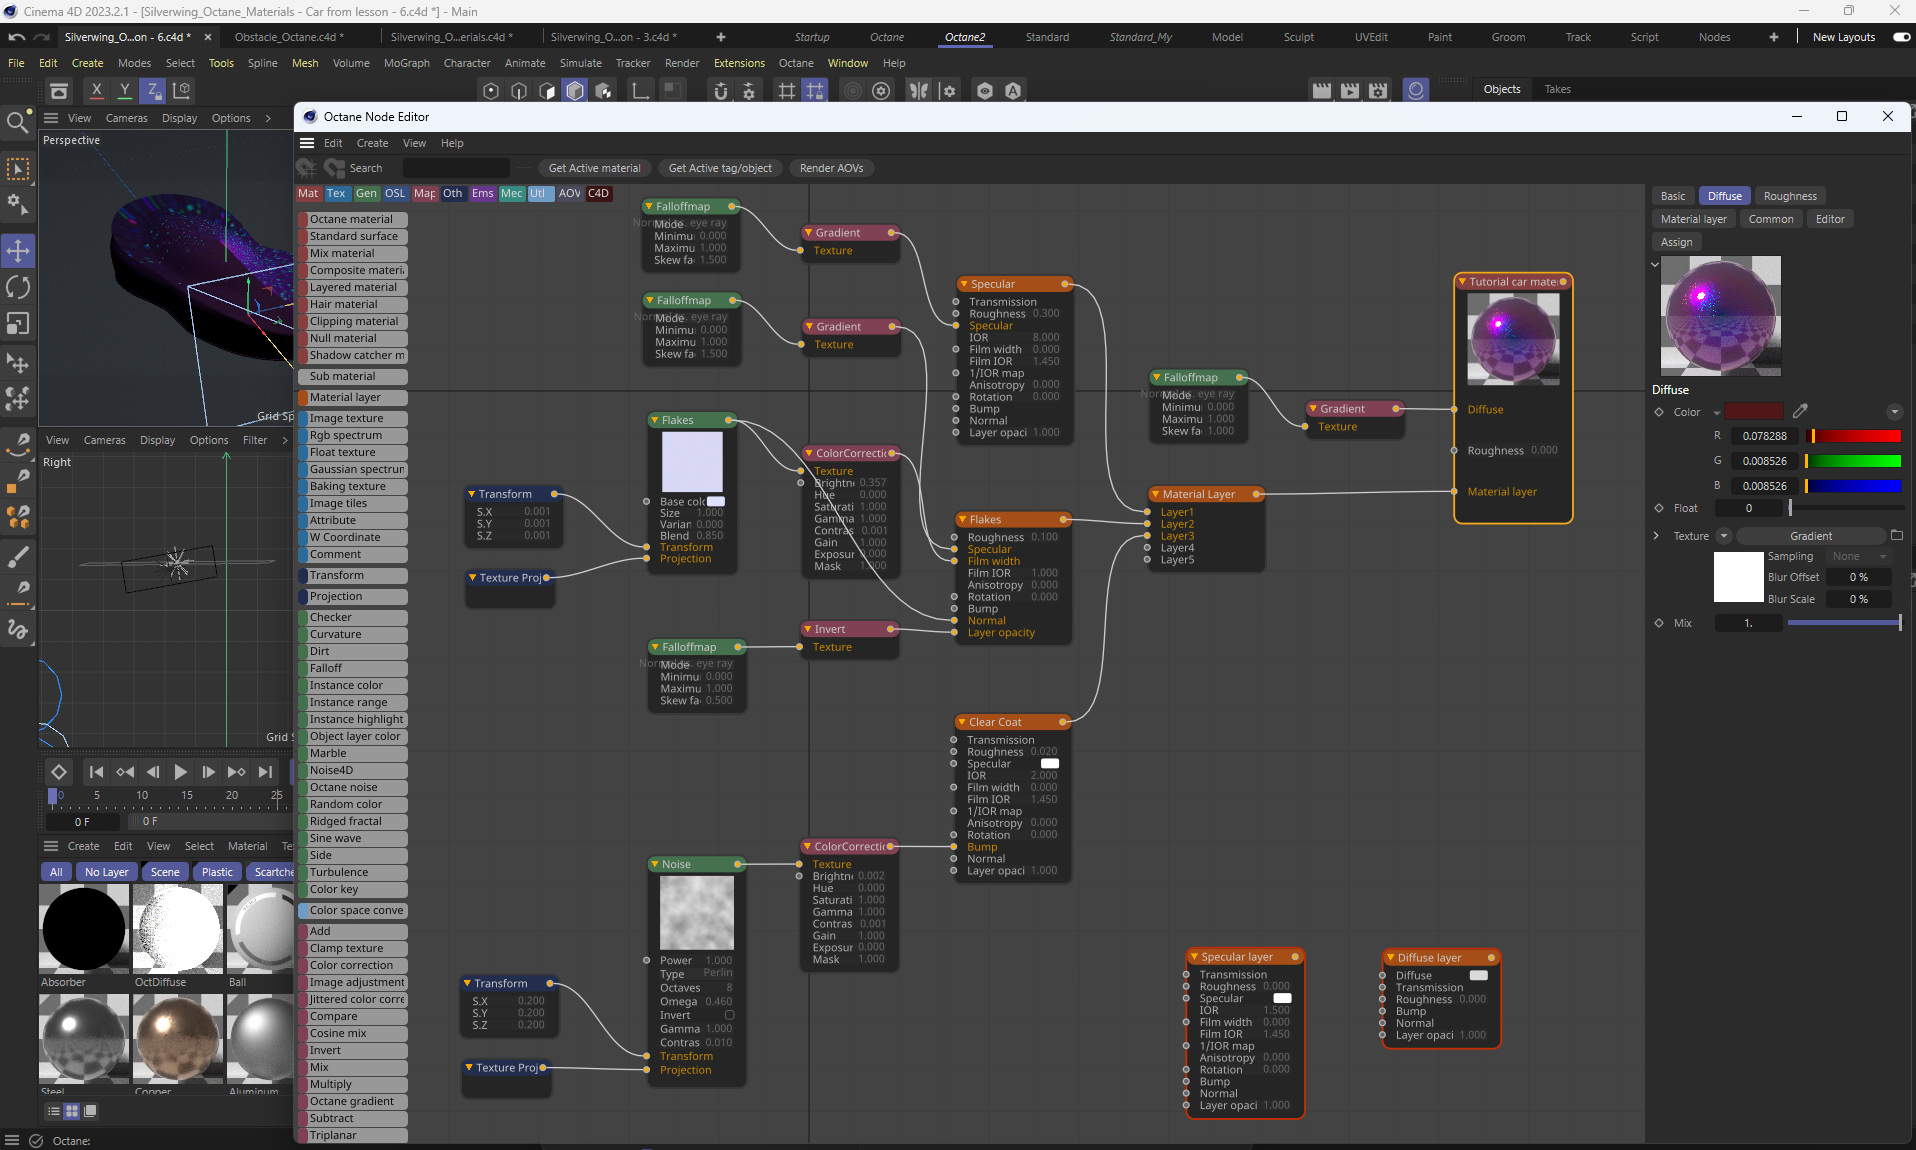Click the symmetry butterfly icon in top toolbar
Image resolution: width=1916 pixels, height=1150 pixels.
(x=918, y=91)
